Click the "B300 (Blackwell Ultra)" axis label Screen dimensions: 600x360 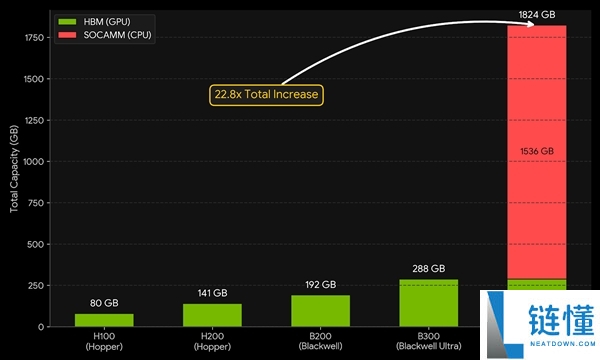(x=429, y=341)
